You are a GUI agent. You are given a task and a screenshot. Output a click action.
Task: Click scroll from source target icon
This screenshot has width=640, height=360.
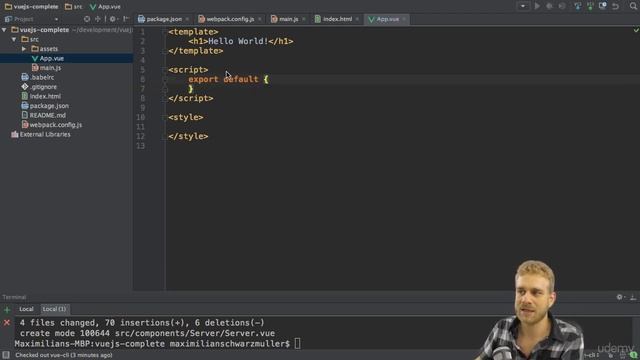coord(87,19)
